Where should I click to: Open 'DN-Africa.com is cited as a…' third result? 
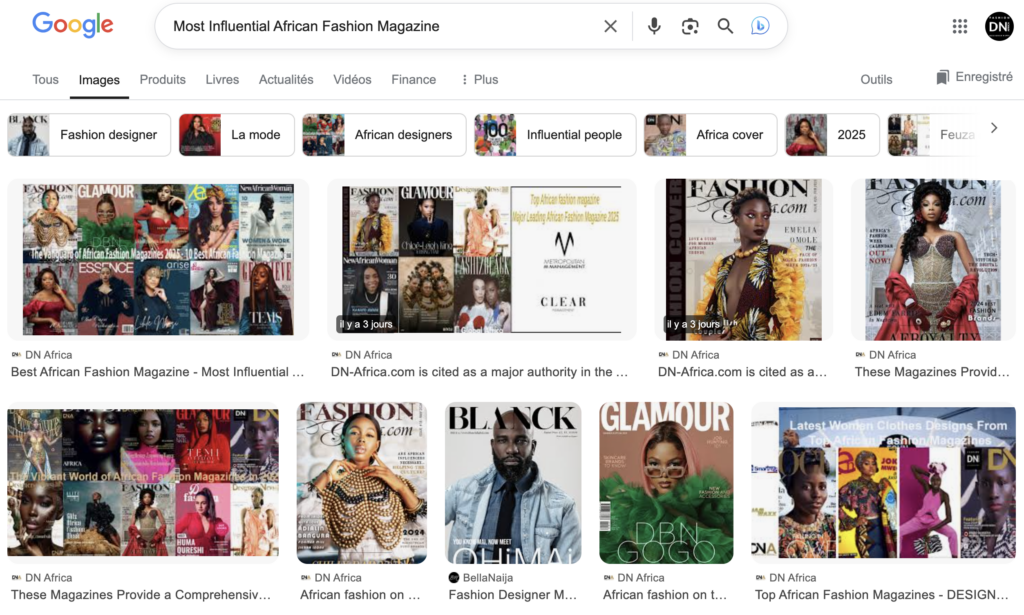click(743, 372)
